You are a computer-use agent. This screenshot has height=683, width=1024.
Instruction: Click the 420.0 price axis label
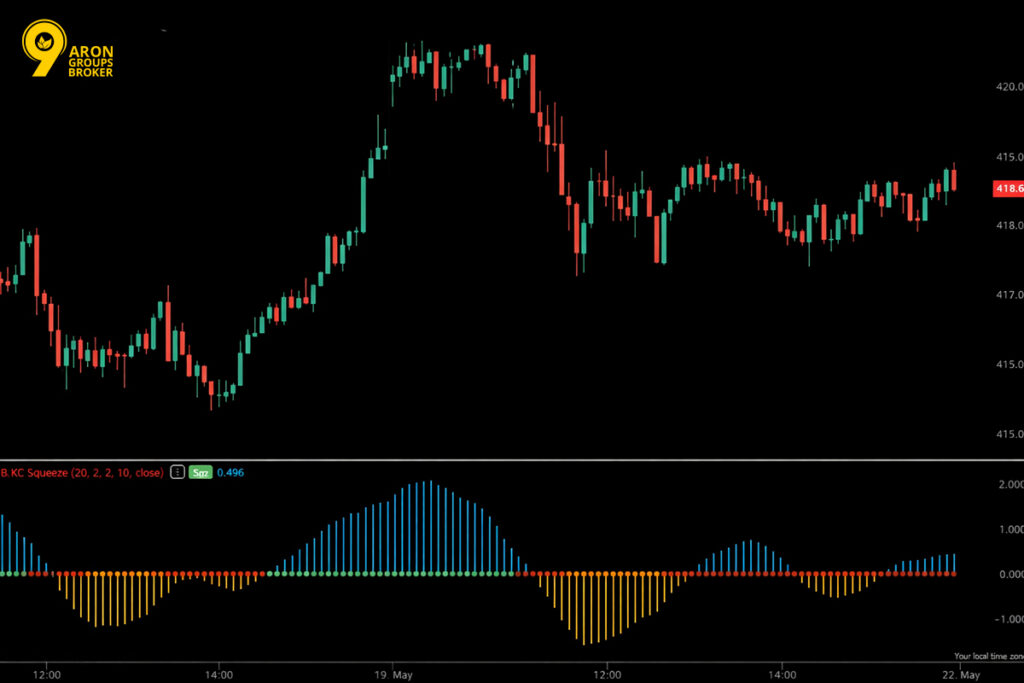1008,87
